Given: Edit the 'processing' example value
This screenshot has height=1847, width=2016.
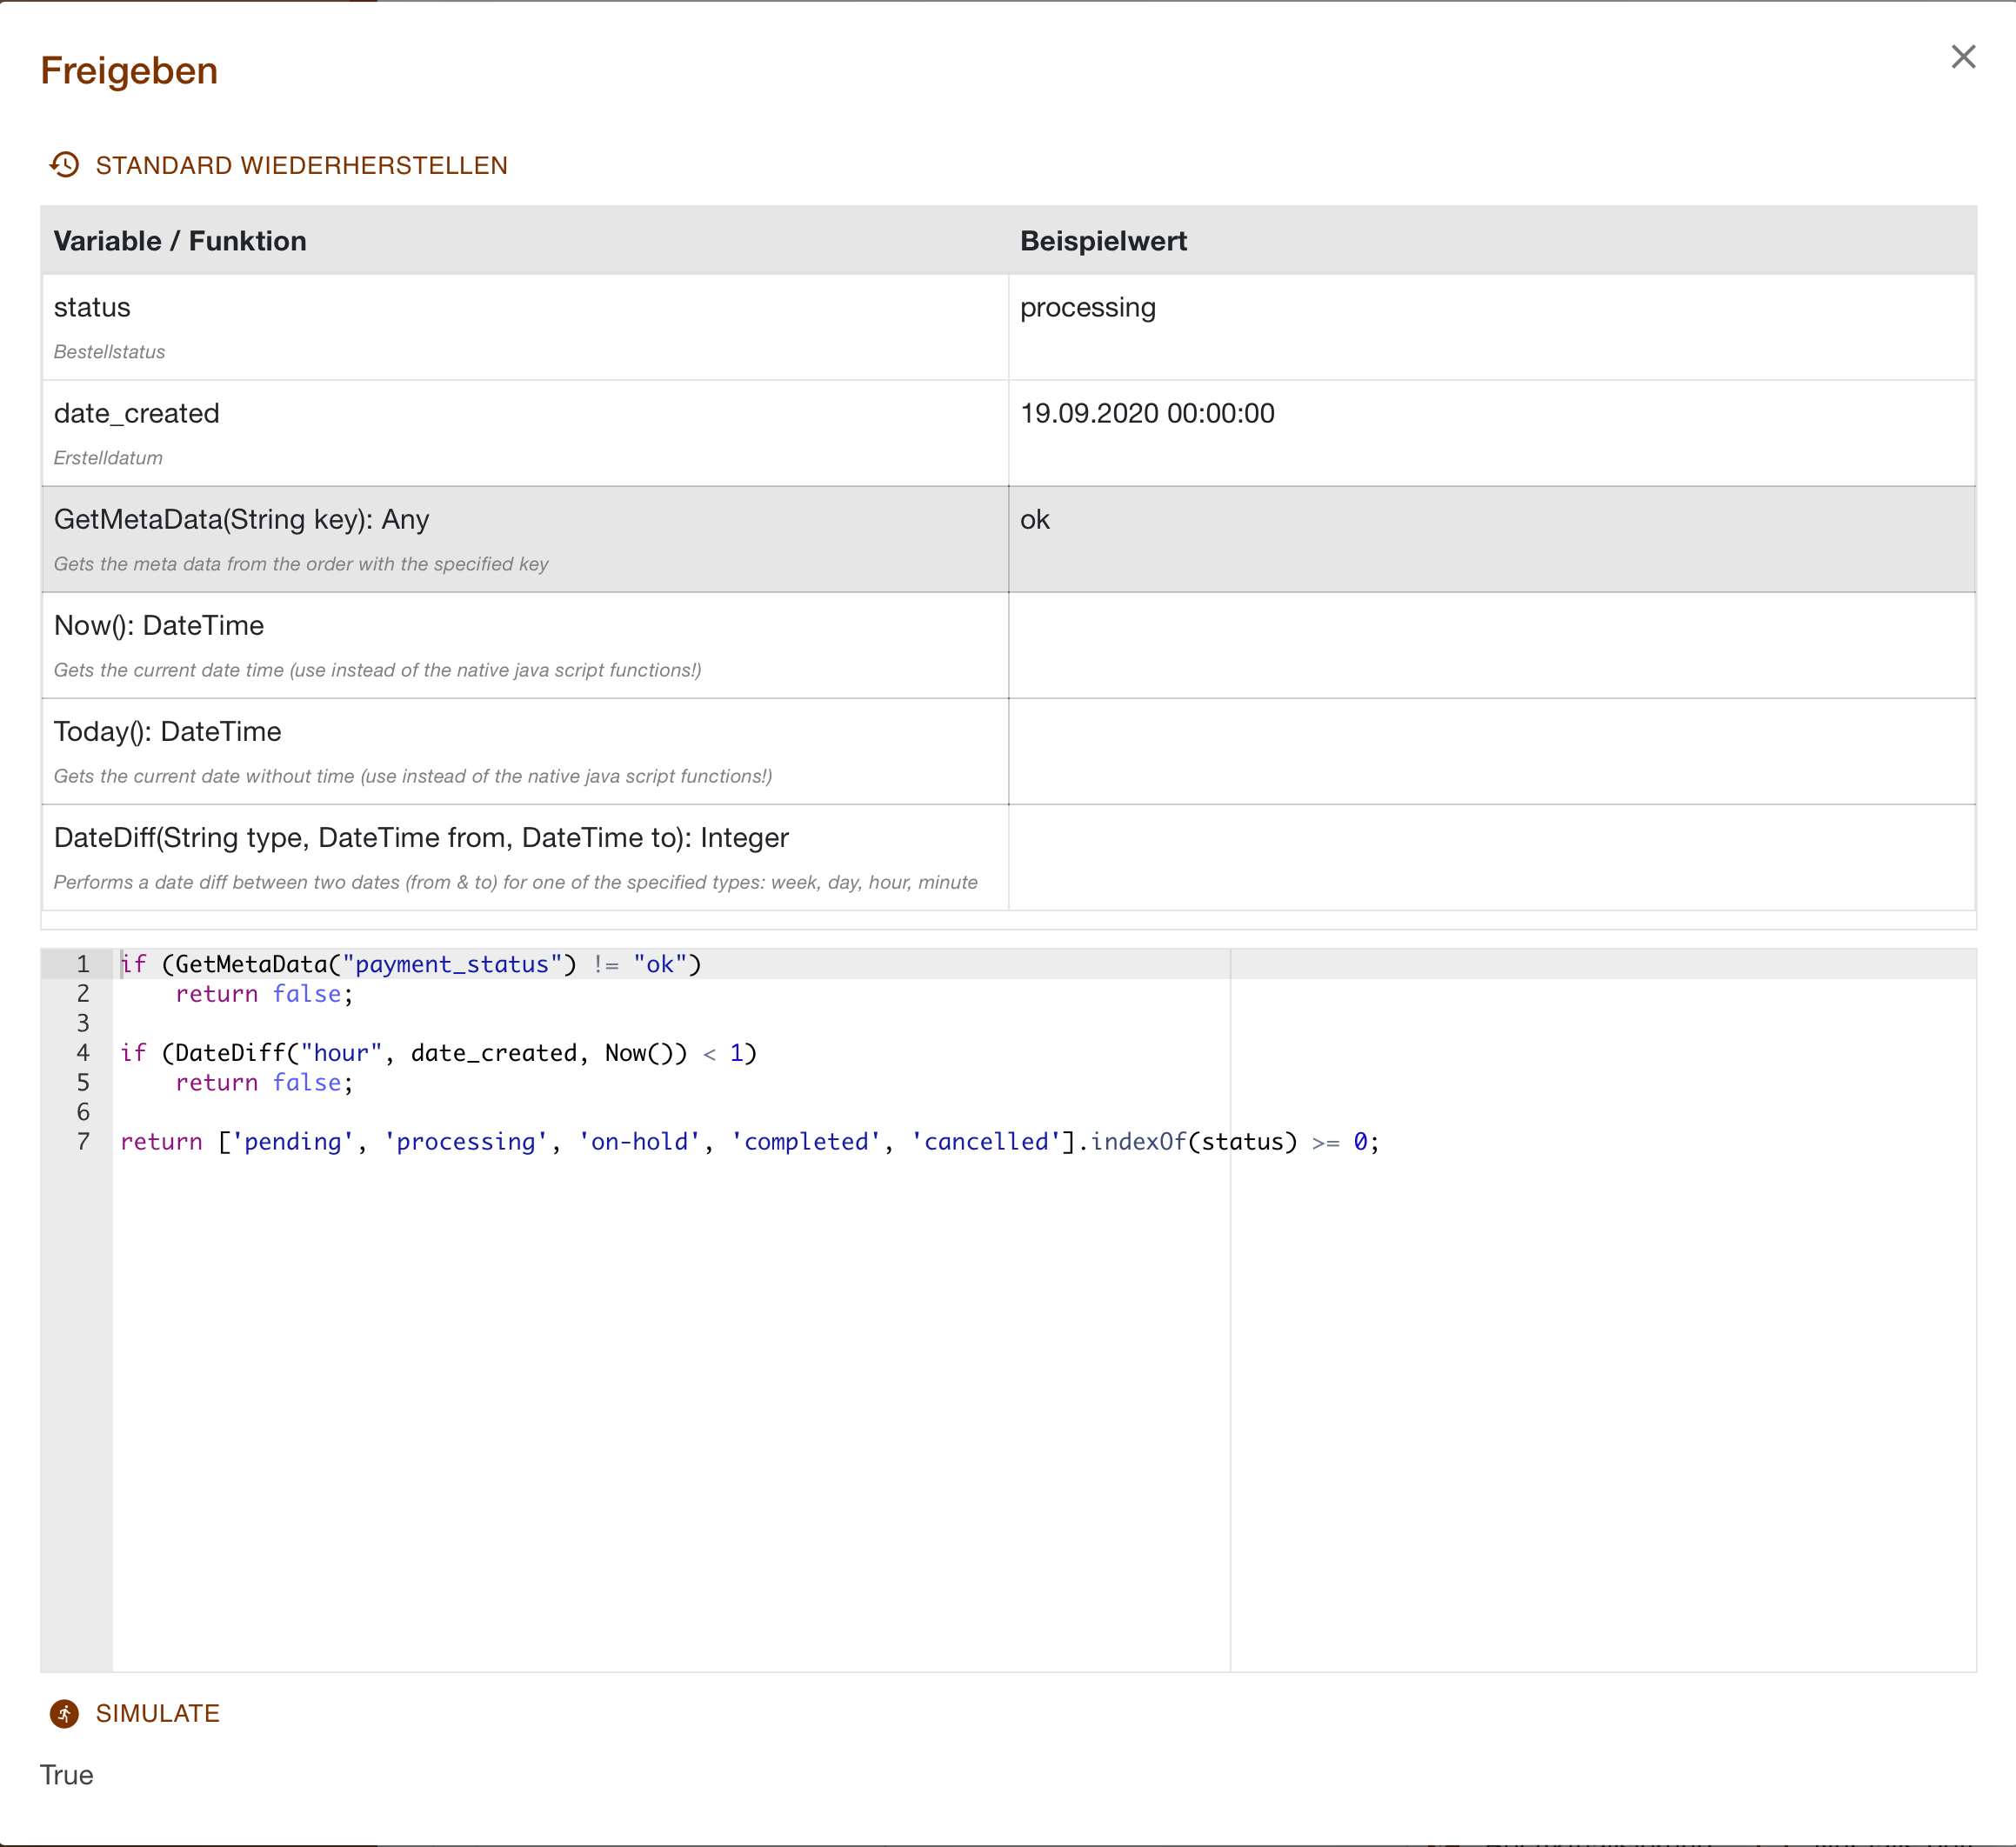Looking at the screenshot, I should click(1087, 307).
